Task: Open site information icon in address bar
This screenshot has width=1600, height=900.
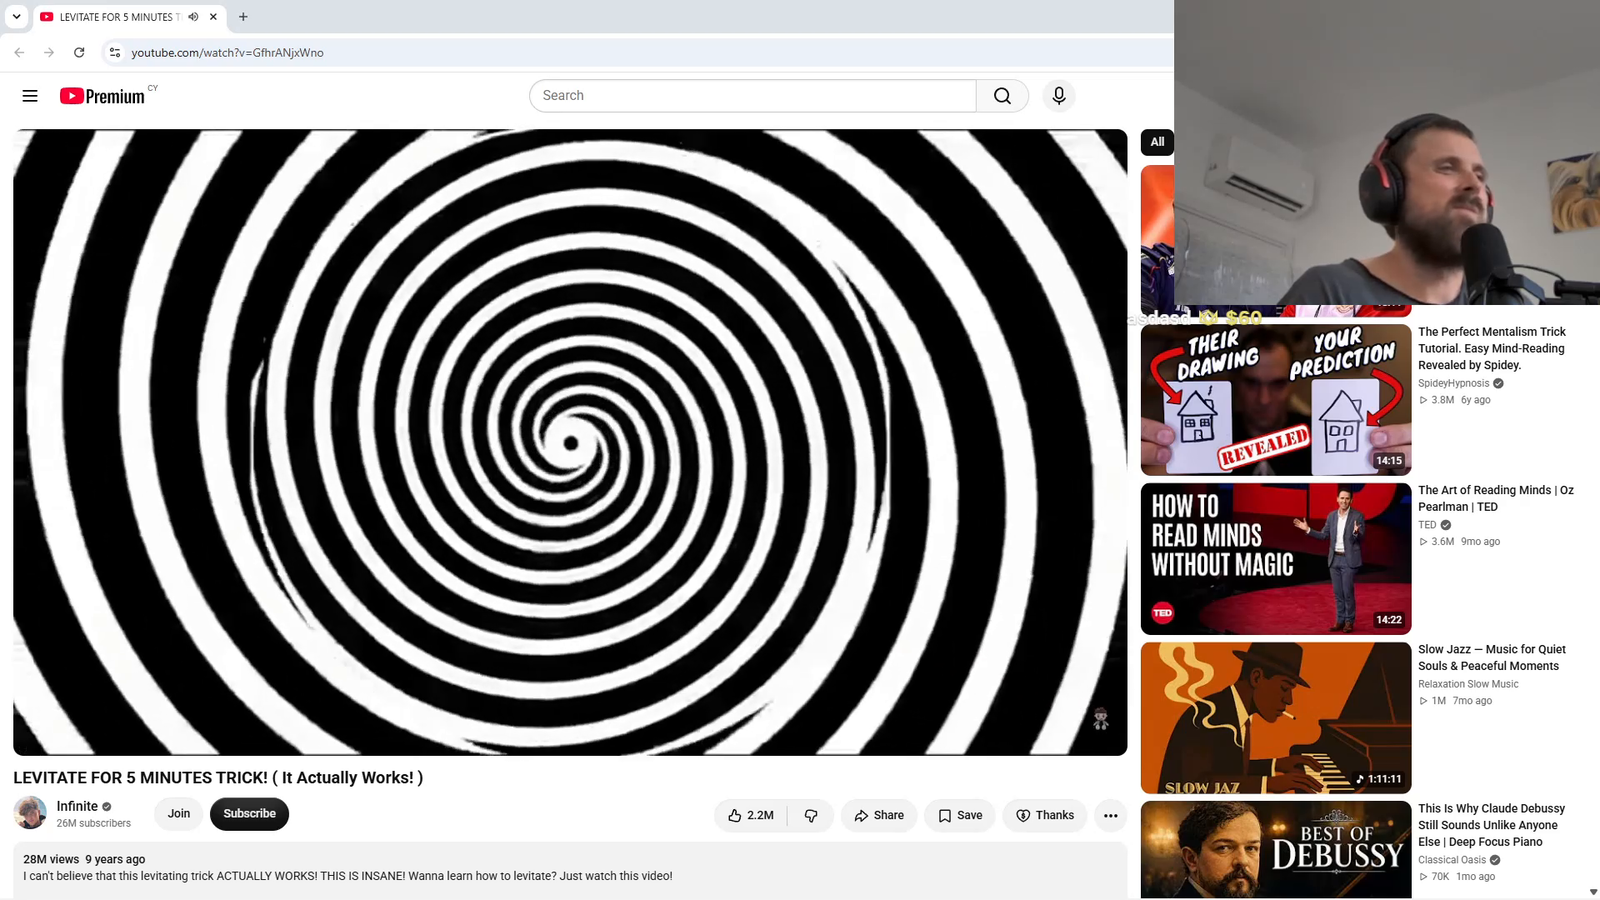Action: (115, 53)
